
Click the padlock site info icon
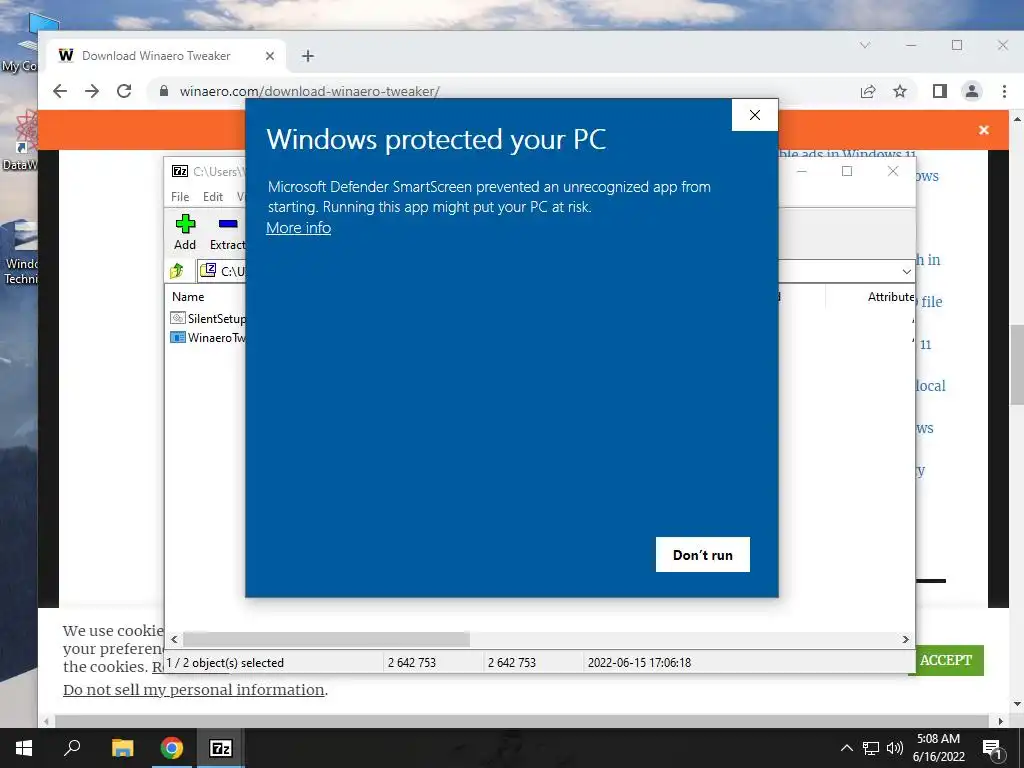(164, 91)
